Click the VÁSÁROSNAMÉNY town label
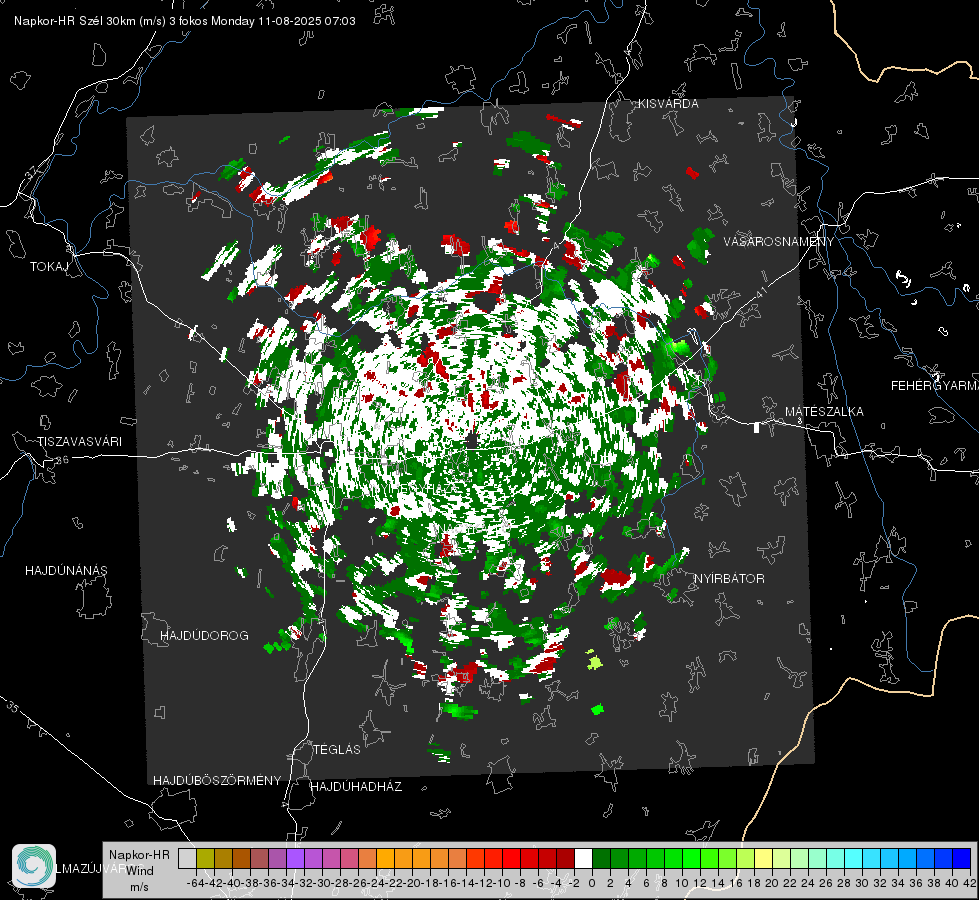Viewport: 979px width, 900px height. [779, 241]
